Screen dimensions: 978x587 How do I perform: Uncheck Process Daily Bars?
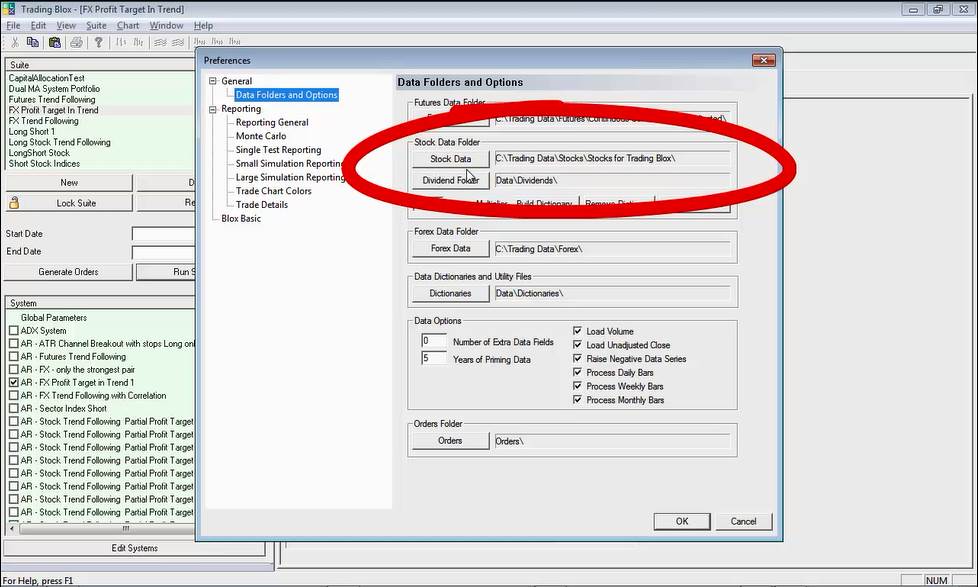577,372
